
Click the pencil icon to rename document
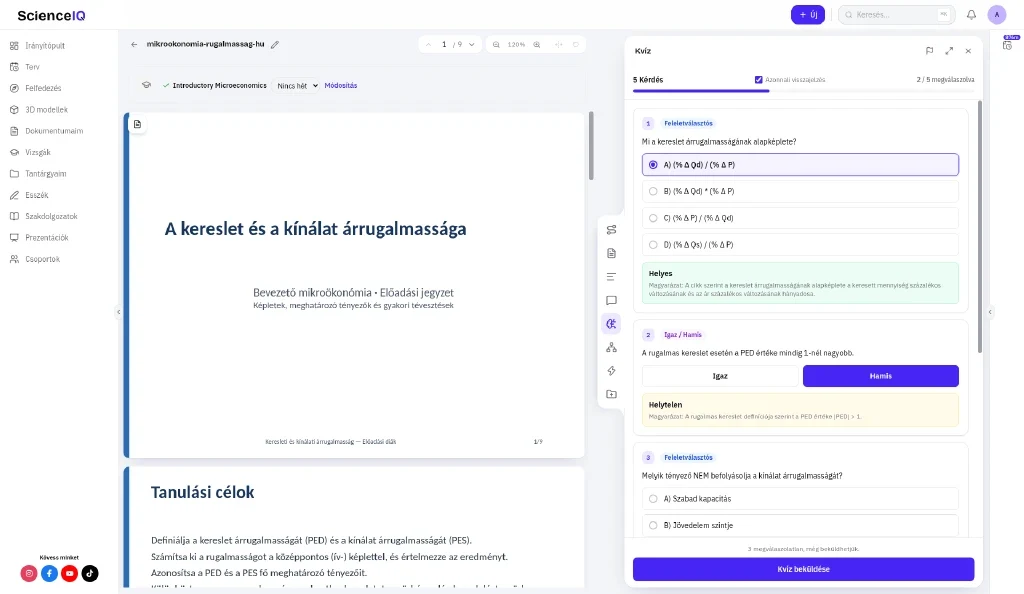275,44
